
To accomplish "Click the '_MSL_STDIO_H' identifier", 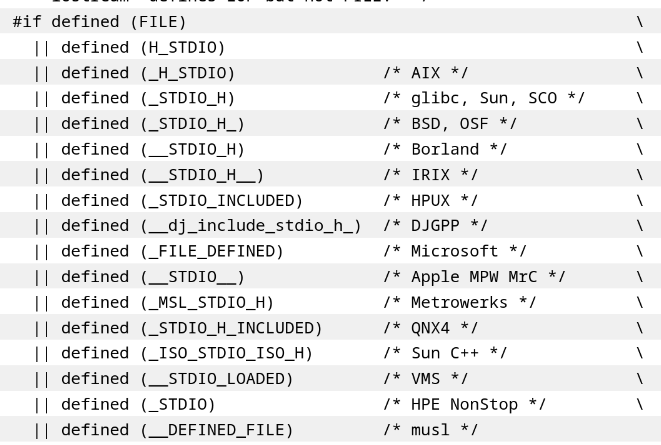I will [x=207, y=303].
